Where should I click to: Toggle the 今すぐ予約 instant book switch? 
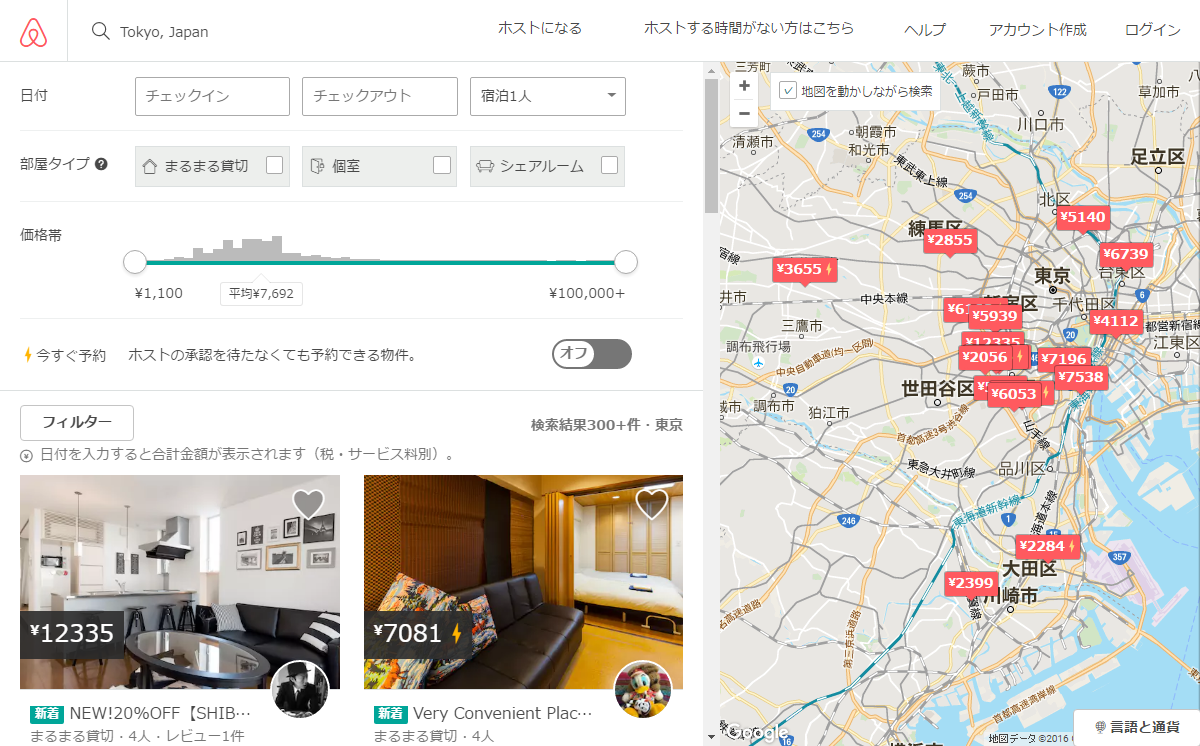[x=592, y=354]
